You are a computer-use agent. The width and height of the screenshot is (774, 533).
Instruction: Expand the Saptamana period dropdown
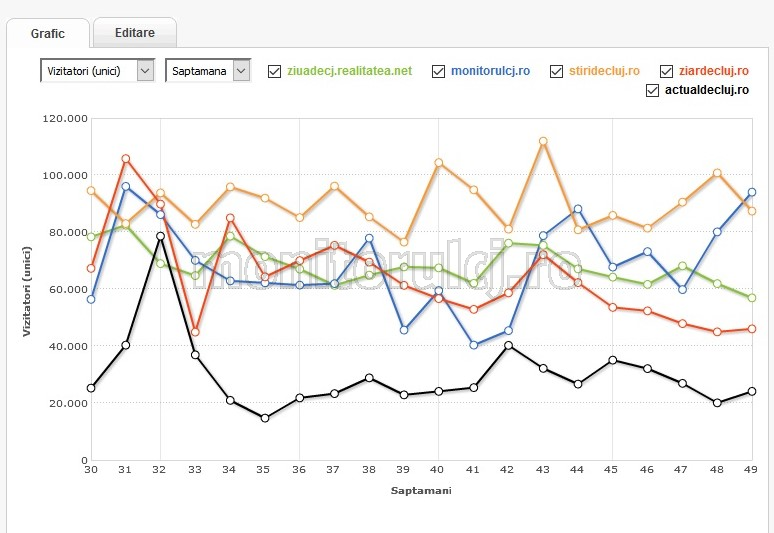click(x=208, y=71)
